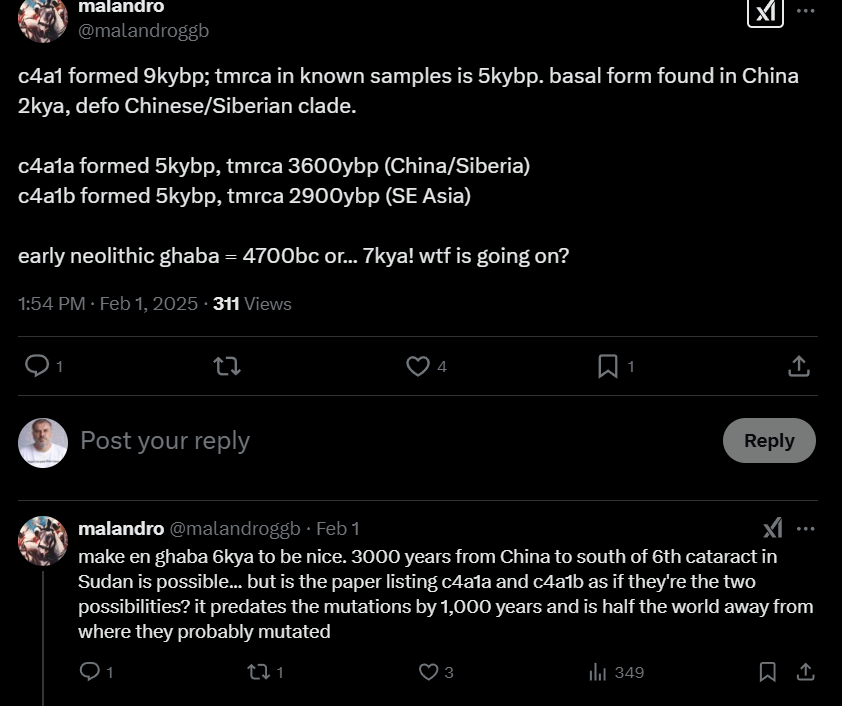Reply to the en ghaba comment
This screenshot has width=842, height=706.
pyautogui.click(x=90, y=672)
